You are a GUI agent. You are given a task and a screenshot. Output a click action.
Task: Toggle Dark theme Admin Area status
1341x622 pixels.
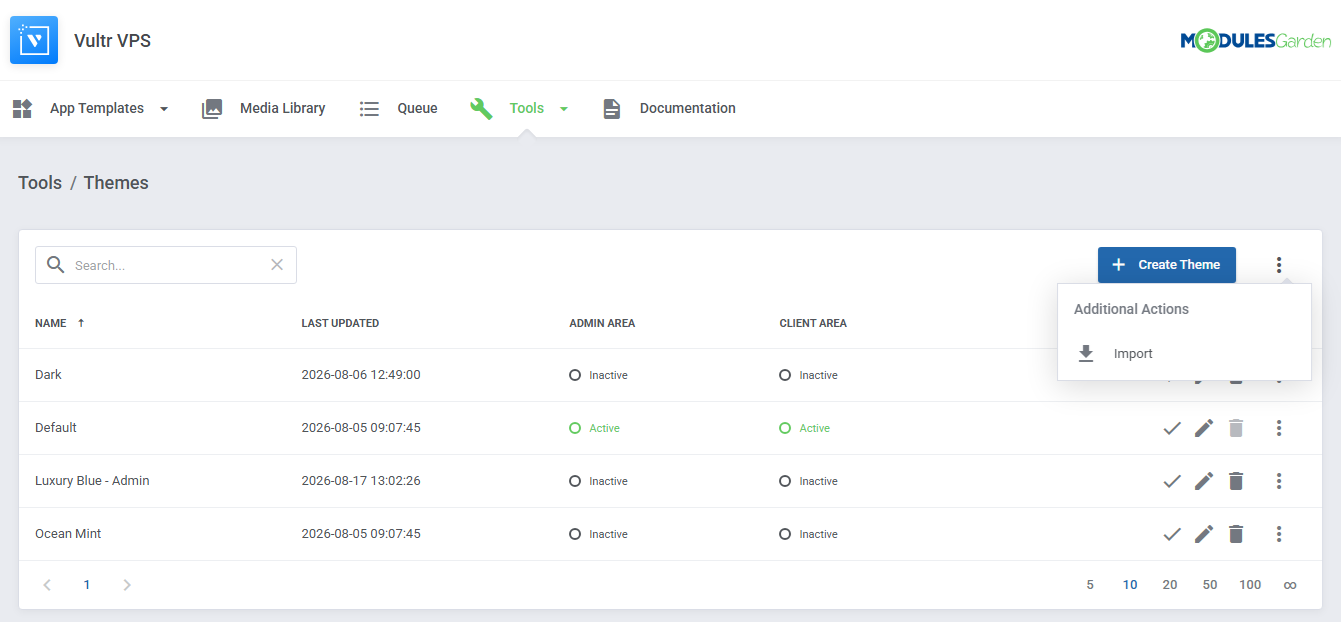coord(598,375)
